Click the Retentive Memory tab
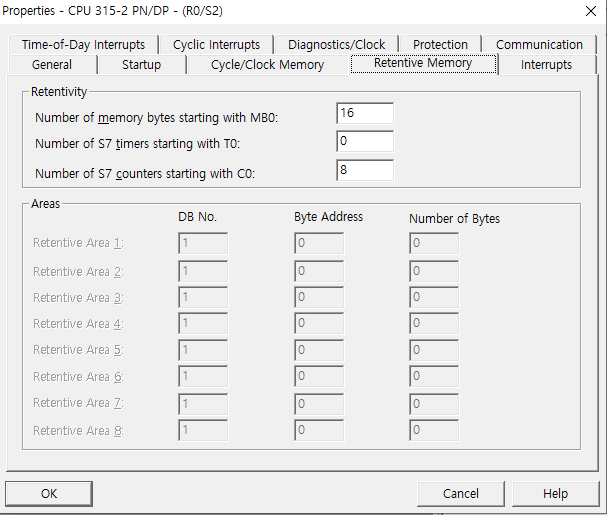Viewport: 607px width, 515px height. point(423,63)
